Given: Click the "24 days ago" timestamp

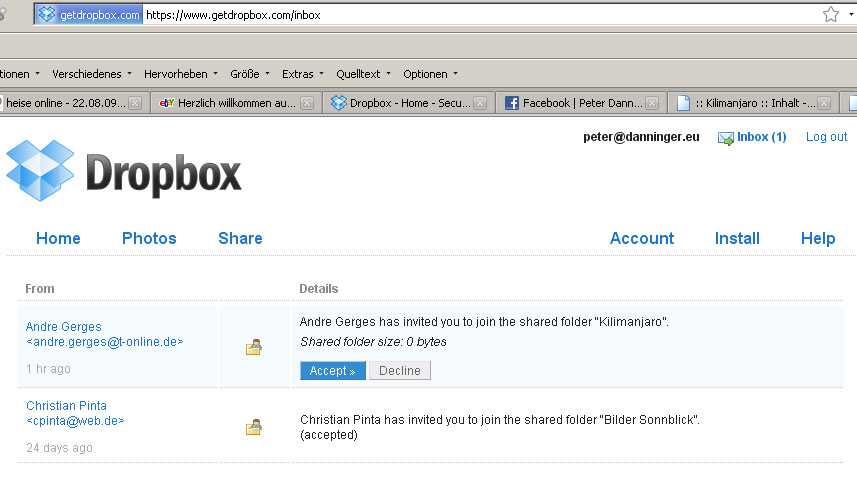Looking at the screenshot, I should click(59, 448).
